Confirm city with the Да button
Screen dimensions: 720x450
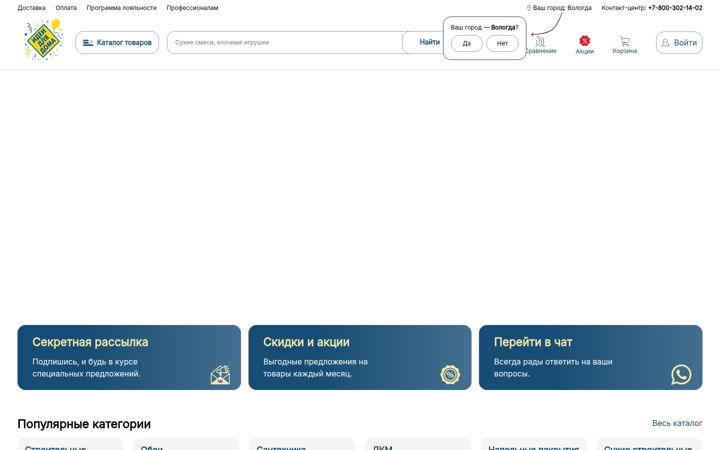pyautogui.click(x=467, y=44)
